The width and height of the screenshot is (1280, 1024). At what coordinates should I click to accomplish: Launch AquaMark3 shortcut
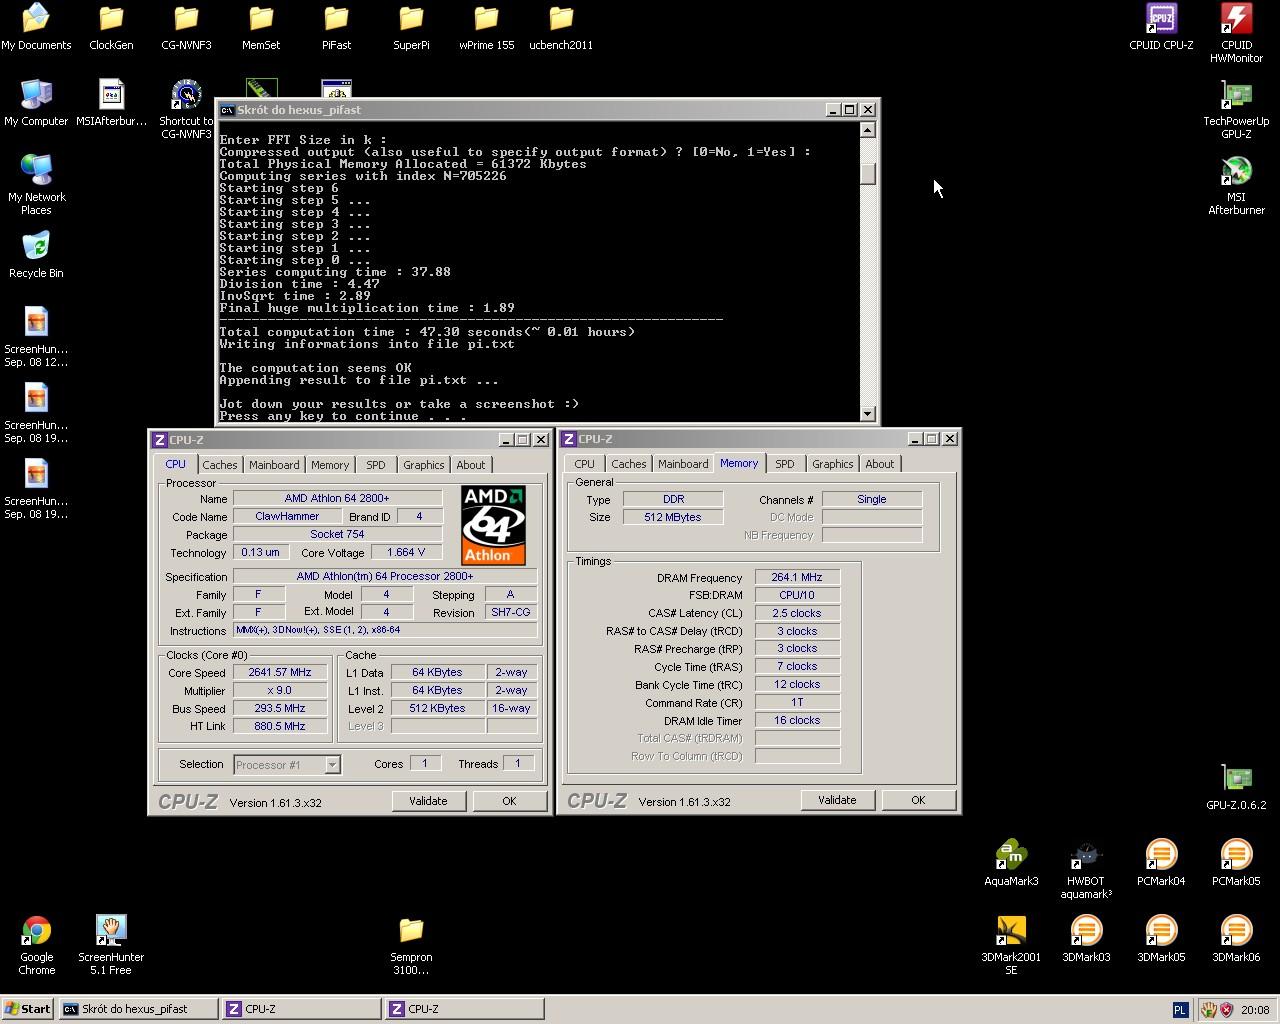click(x=1011, y=862)
